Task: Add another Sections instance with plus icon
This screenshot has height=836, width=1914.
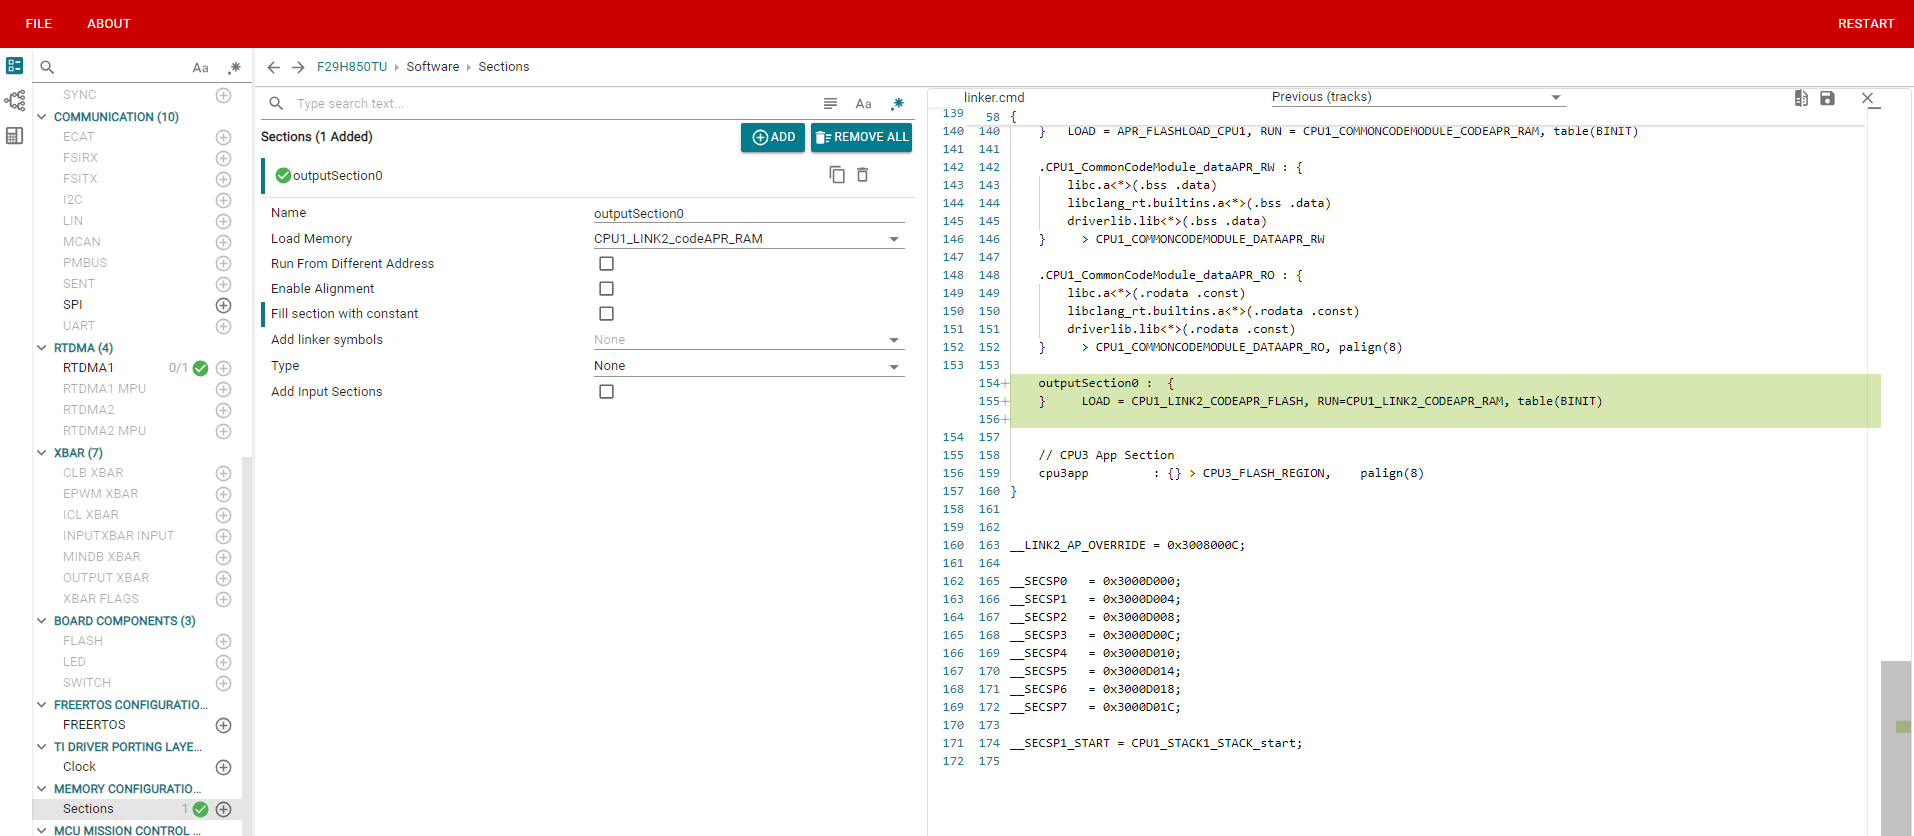Action: 224,809
